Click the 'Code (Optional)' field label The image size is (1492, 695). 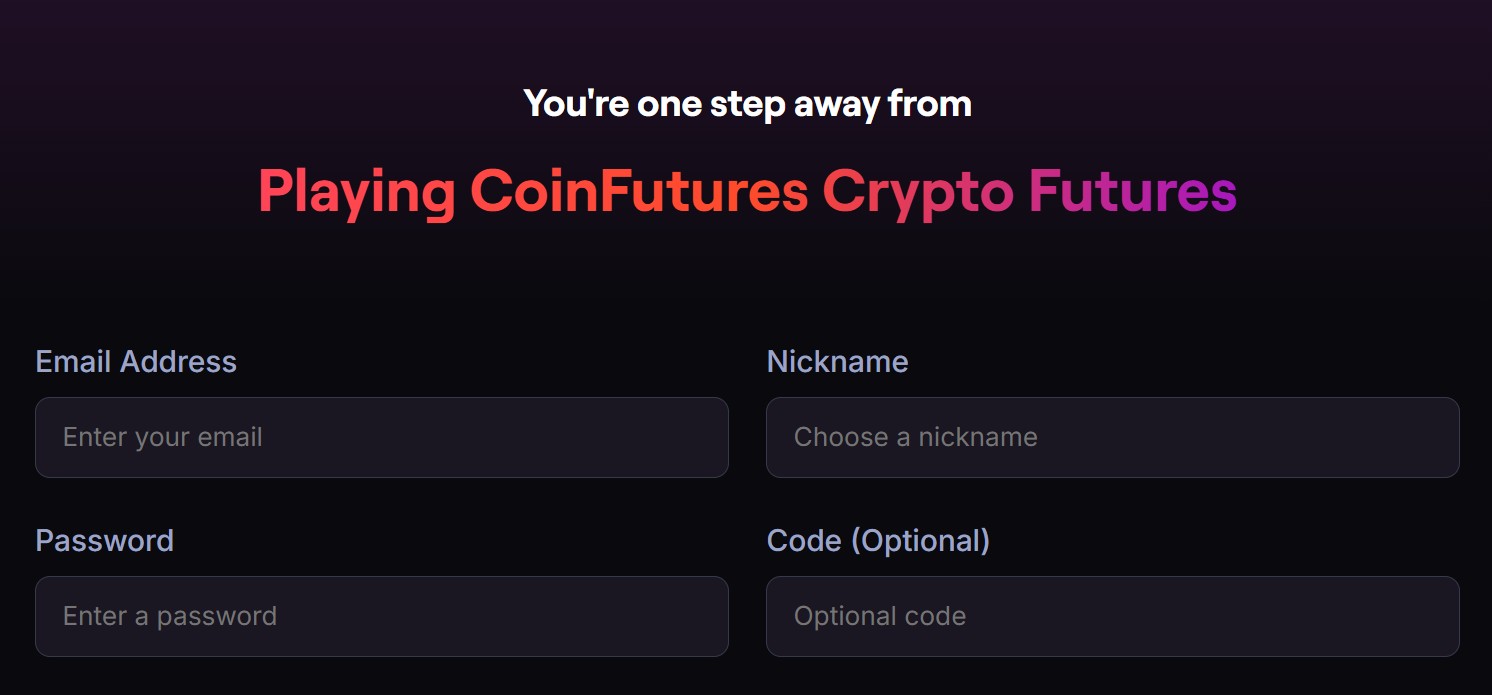[x=878, y=540]
